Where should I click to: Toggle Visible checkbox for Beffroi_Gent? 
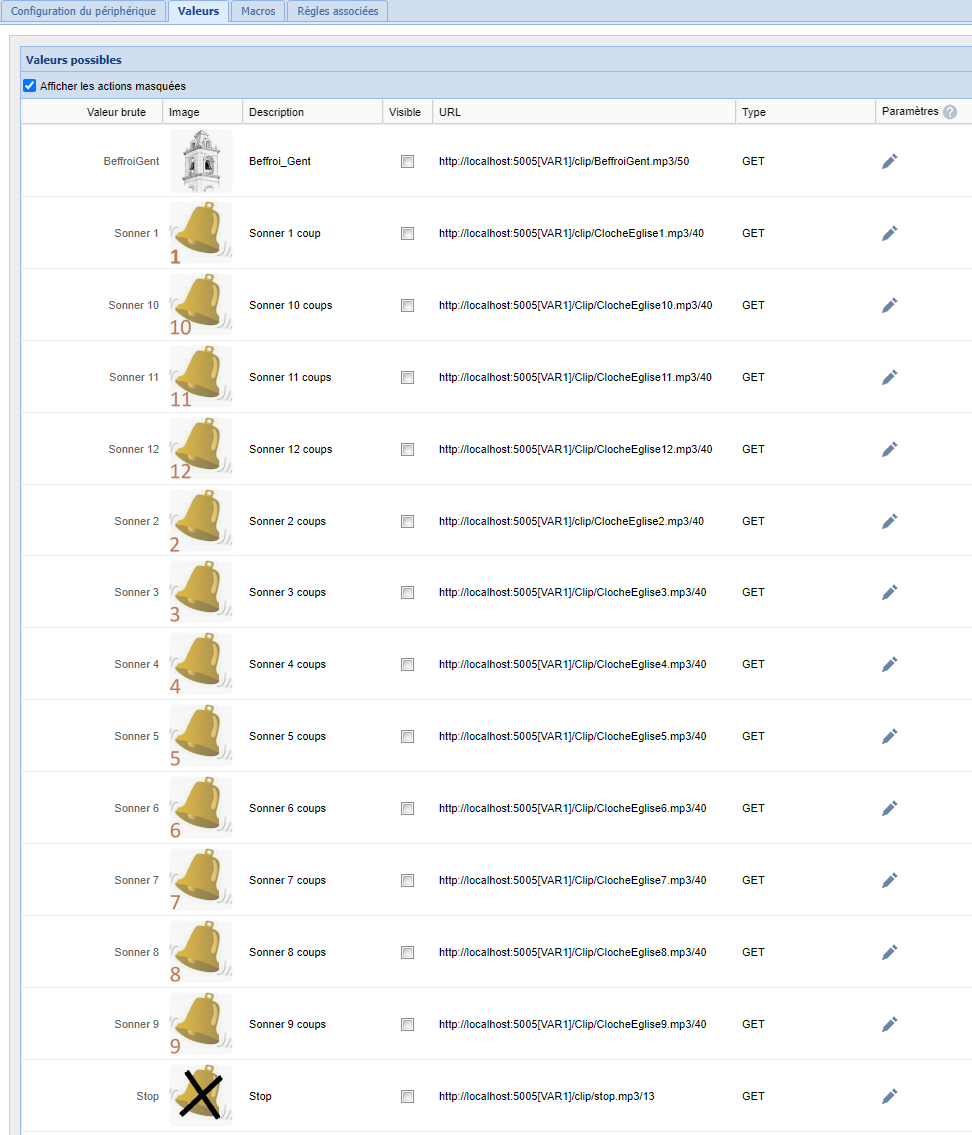[407, 161]
